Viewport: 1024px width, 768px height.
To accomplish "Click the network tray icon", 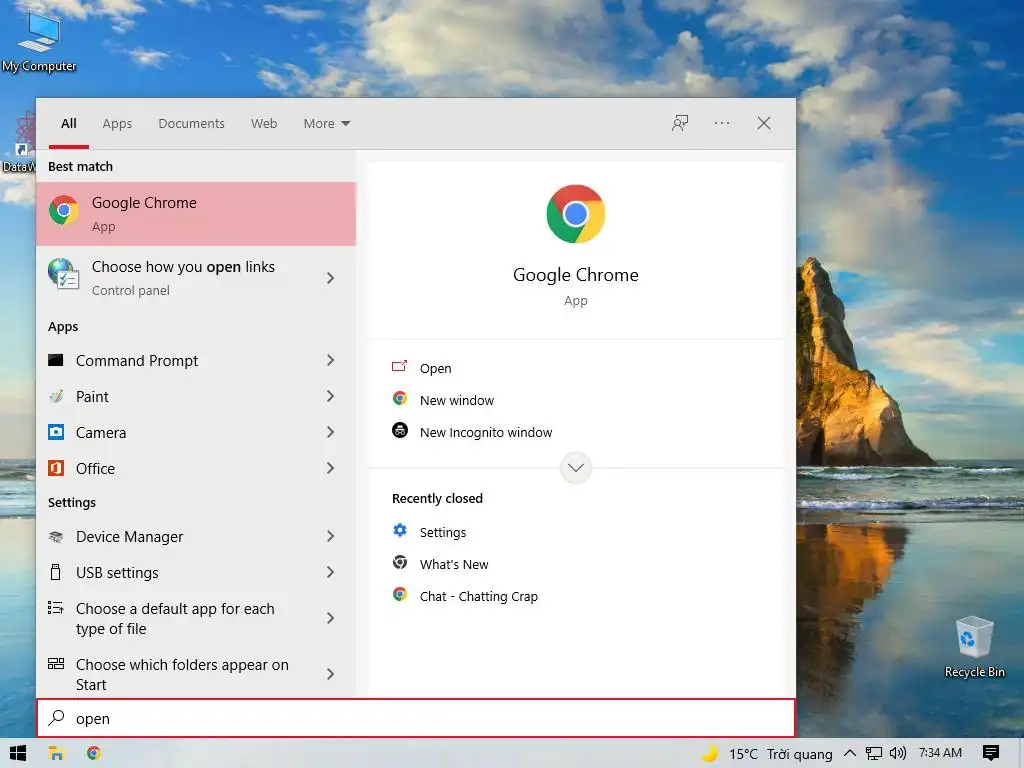I will [874, 754].
